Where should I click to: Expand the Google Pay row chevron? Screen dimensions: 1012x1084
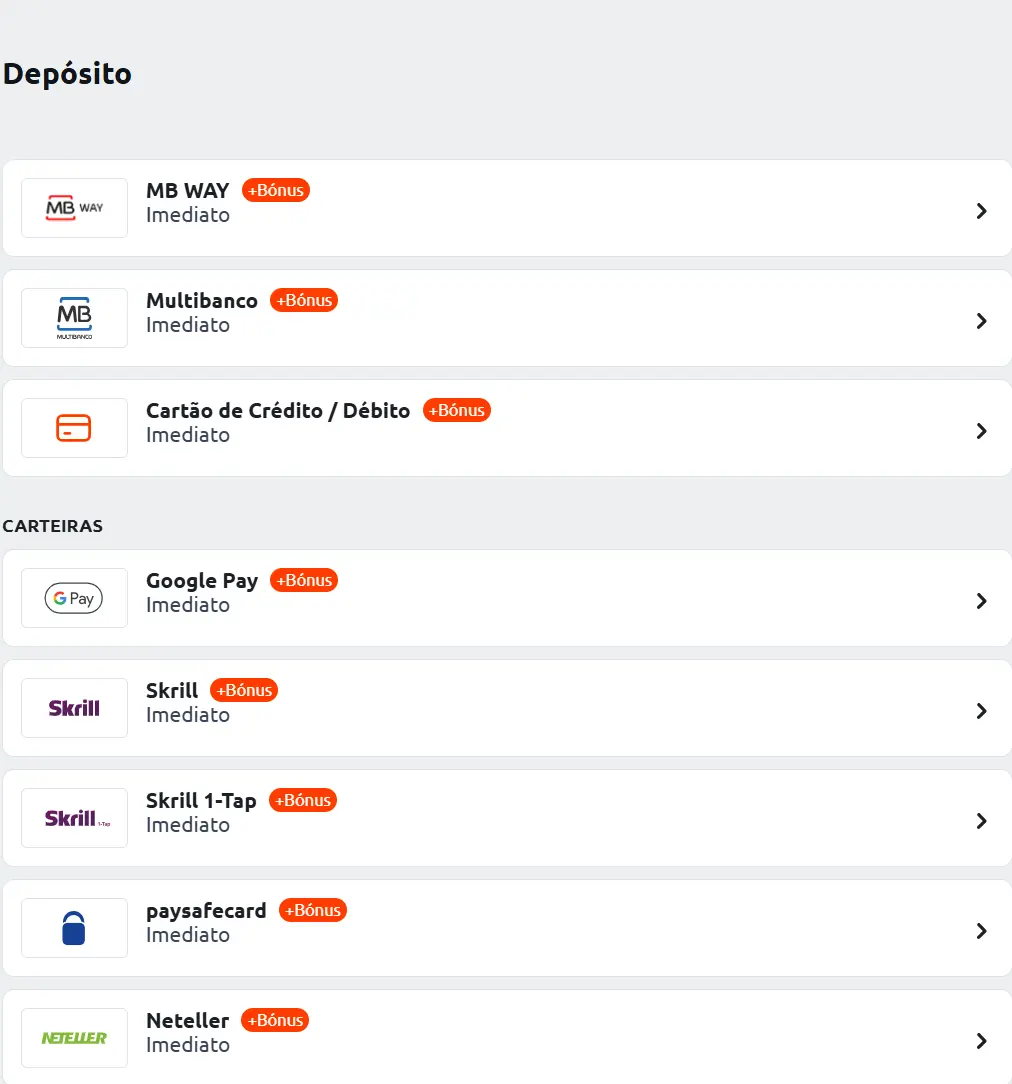pyautogui.click(x=981, y=601)
